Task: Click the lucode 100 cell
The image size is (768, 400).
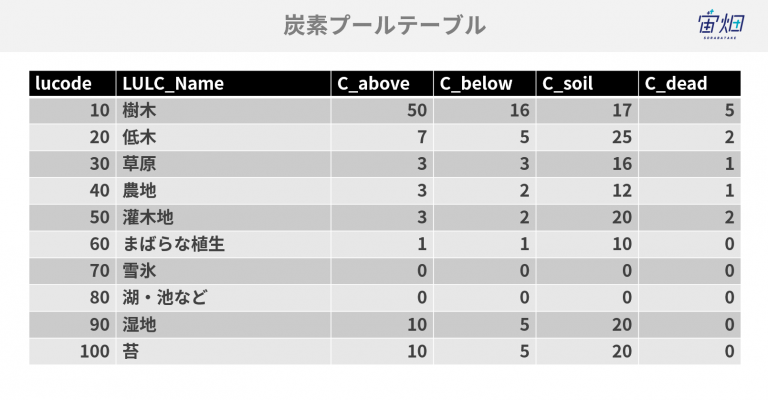Action: [72, 351]
